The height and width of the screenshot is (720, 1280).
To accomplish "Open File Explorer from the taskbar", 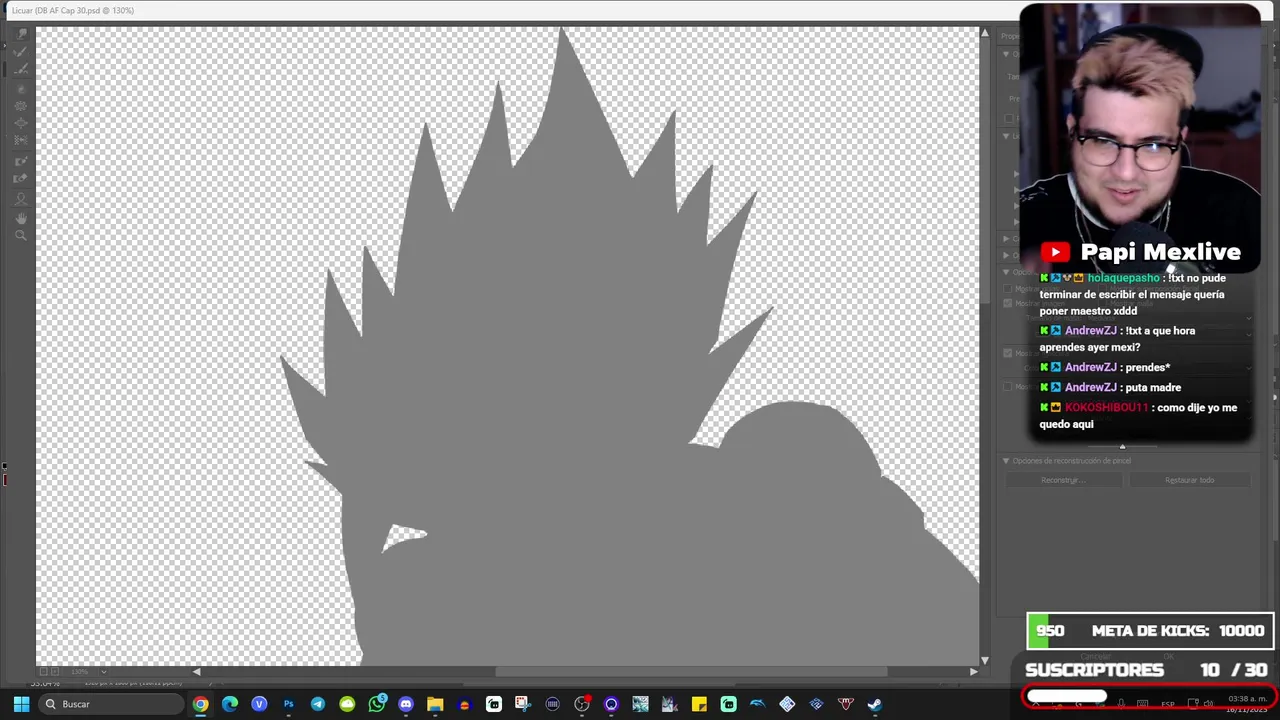I will (x=435, y=704).
